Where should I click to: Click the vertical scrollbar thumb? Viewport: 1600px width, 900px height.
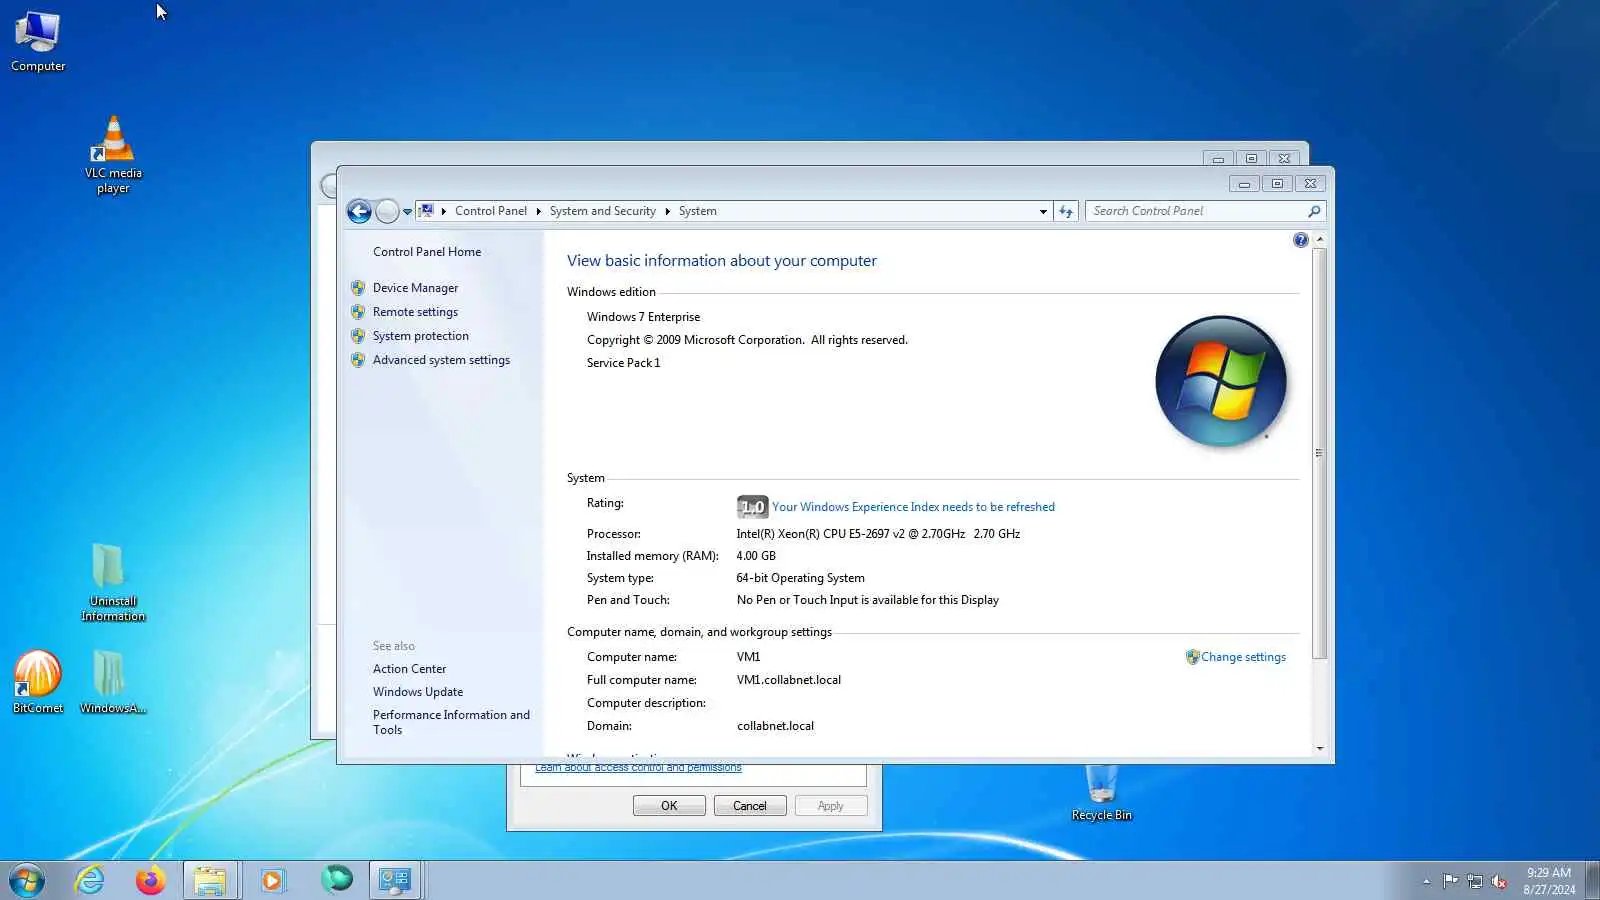[1320, 453]
